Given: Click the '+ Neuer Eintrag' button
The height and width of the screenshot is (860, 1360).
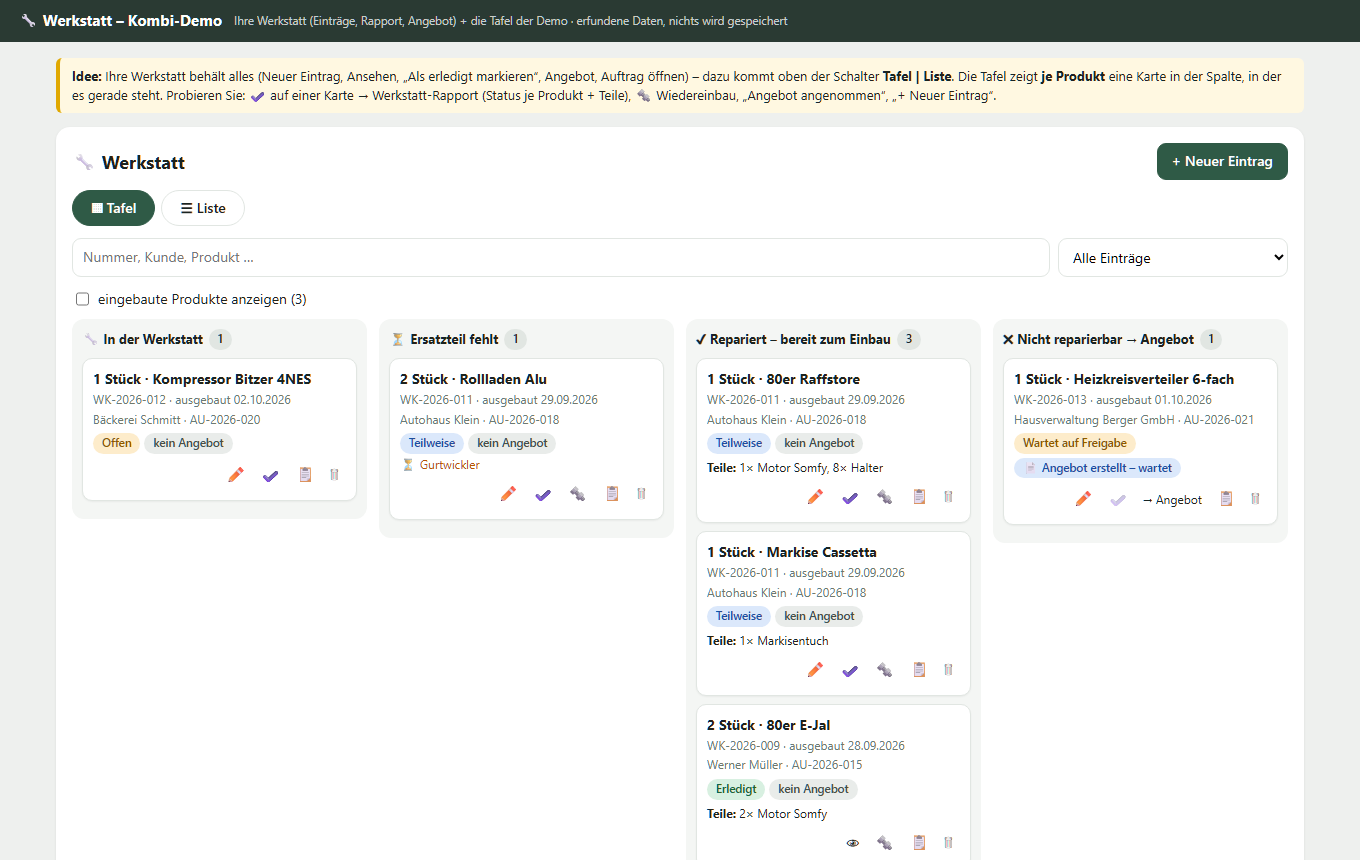Looking at the screenshot, I should tap(1222, 161).
